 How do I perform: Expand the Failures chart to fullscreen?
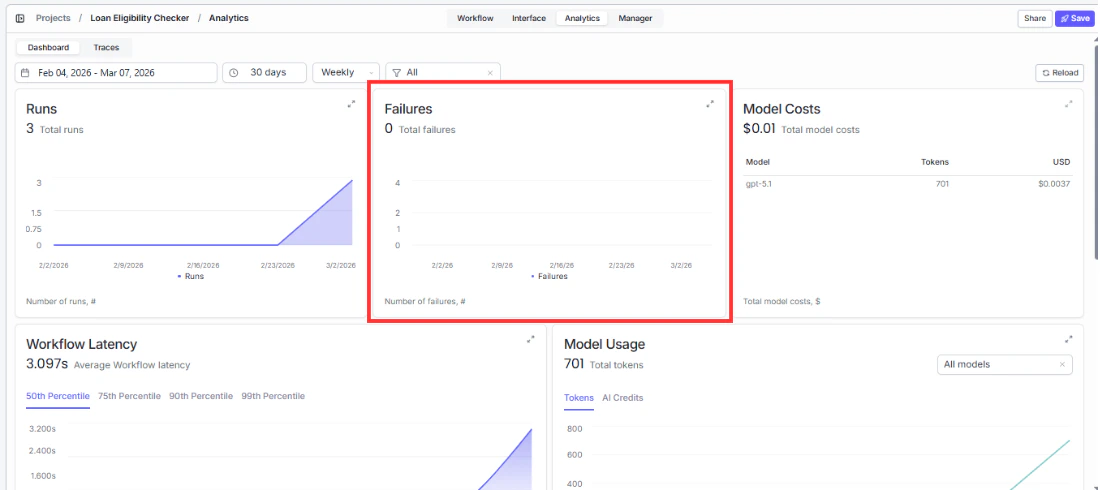tap(710, 104)
